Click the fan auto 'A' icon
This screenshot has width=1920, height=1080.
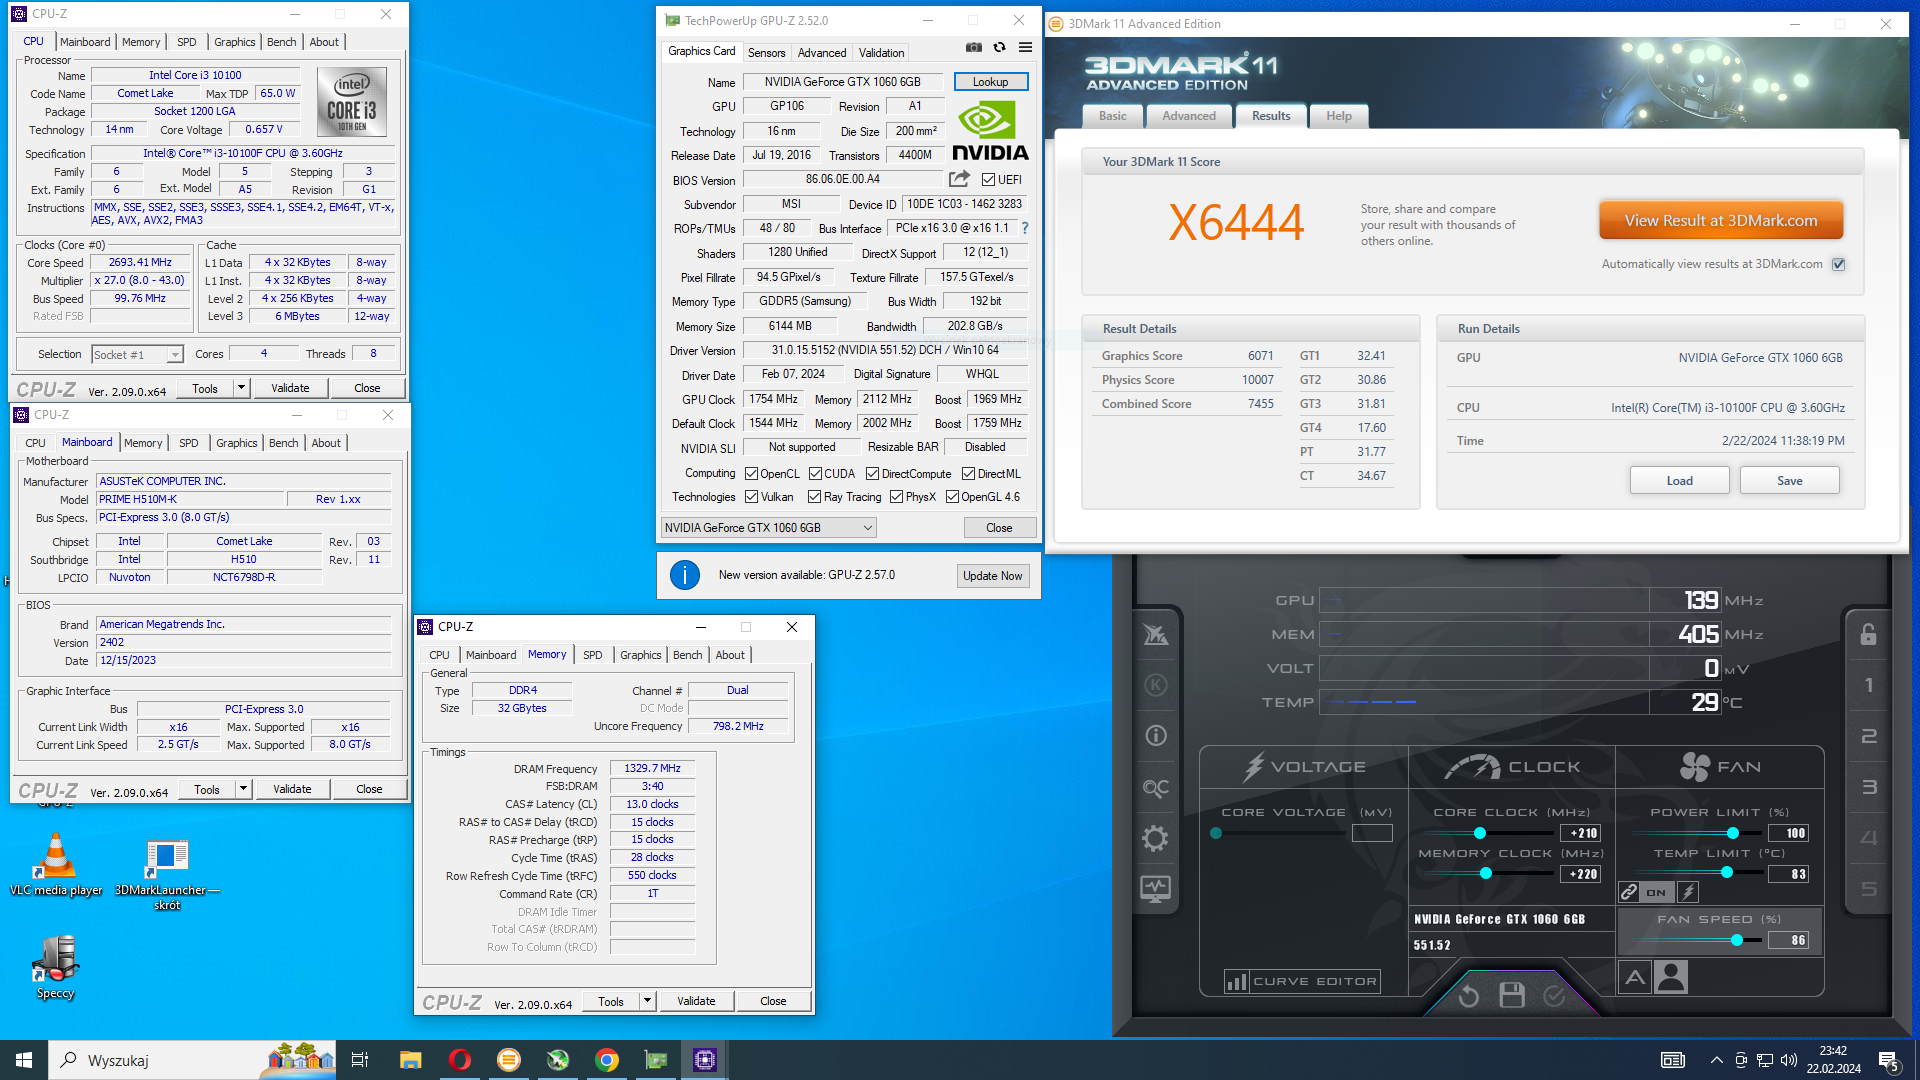1635,977
